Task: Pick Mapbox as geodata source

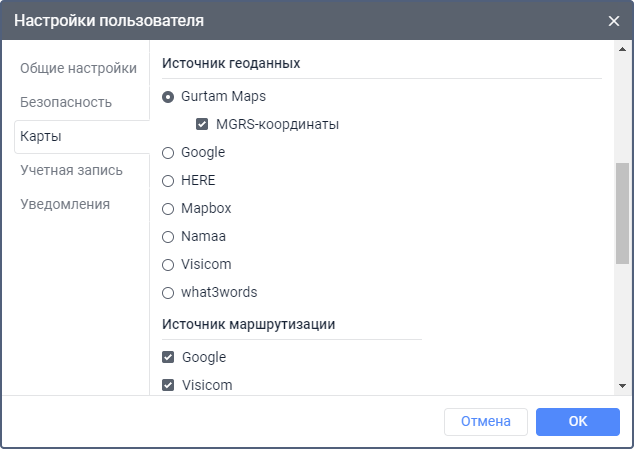Action: tap(168, 209)
